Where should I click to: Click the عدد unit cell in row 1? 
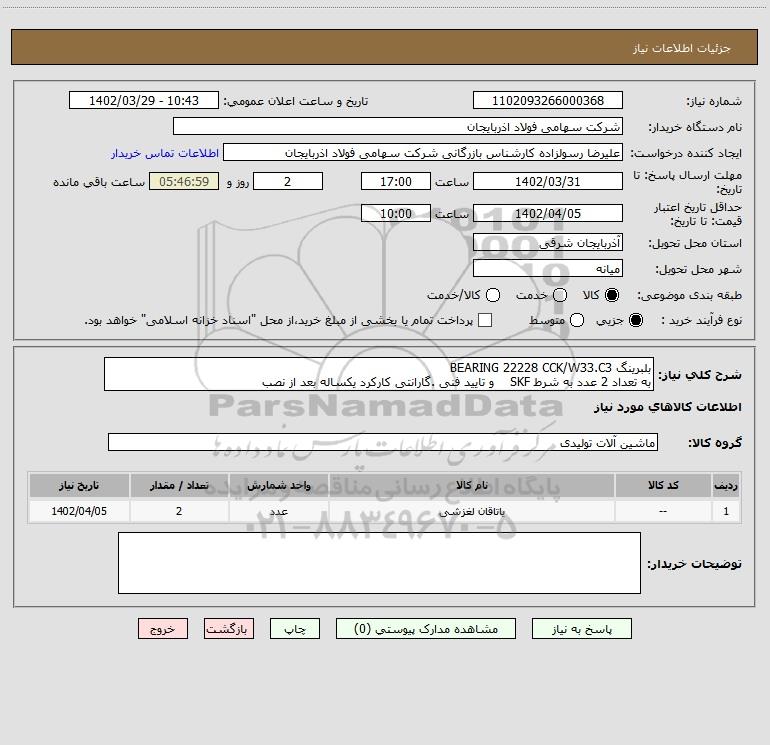coord(278,511)
